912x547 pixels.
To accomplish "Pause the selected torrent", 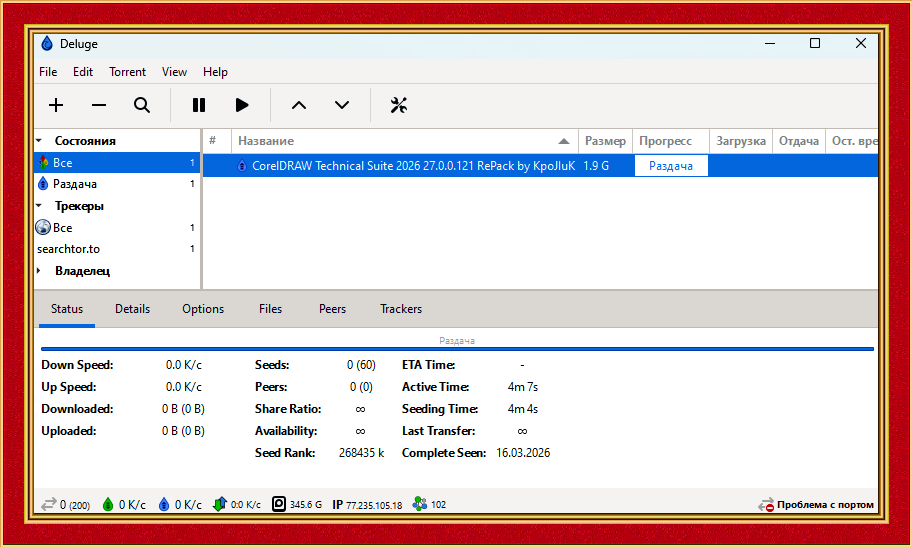I will click(x=199, y=105).
